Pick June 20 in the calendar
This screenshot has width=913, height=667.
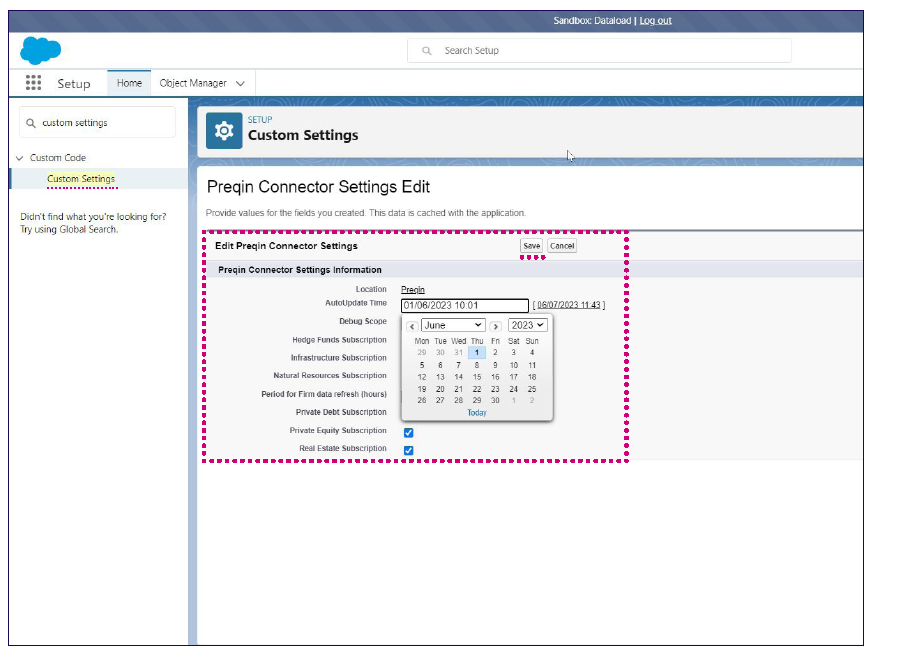(x=440, y=389)
